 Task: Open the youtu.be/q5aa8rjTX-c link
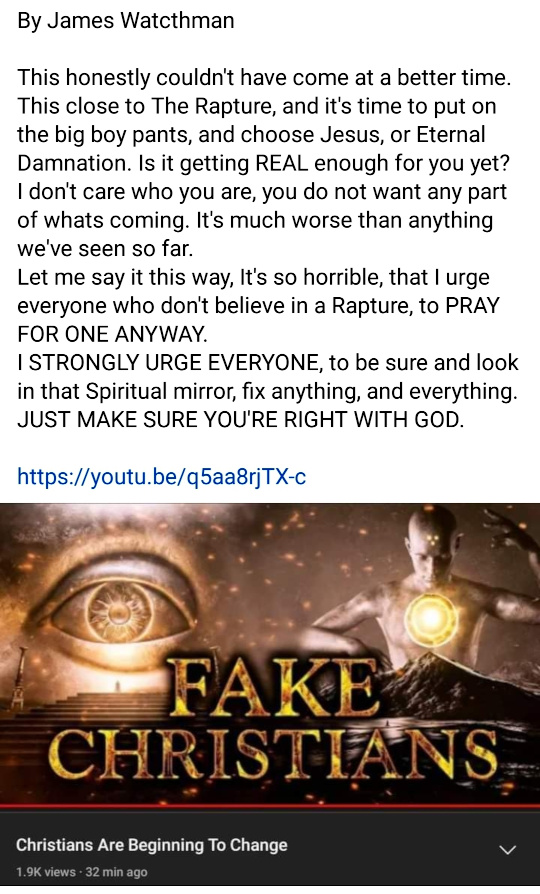162,476
